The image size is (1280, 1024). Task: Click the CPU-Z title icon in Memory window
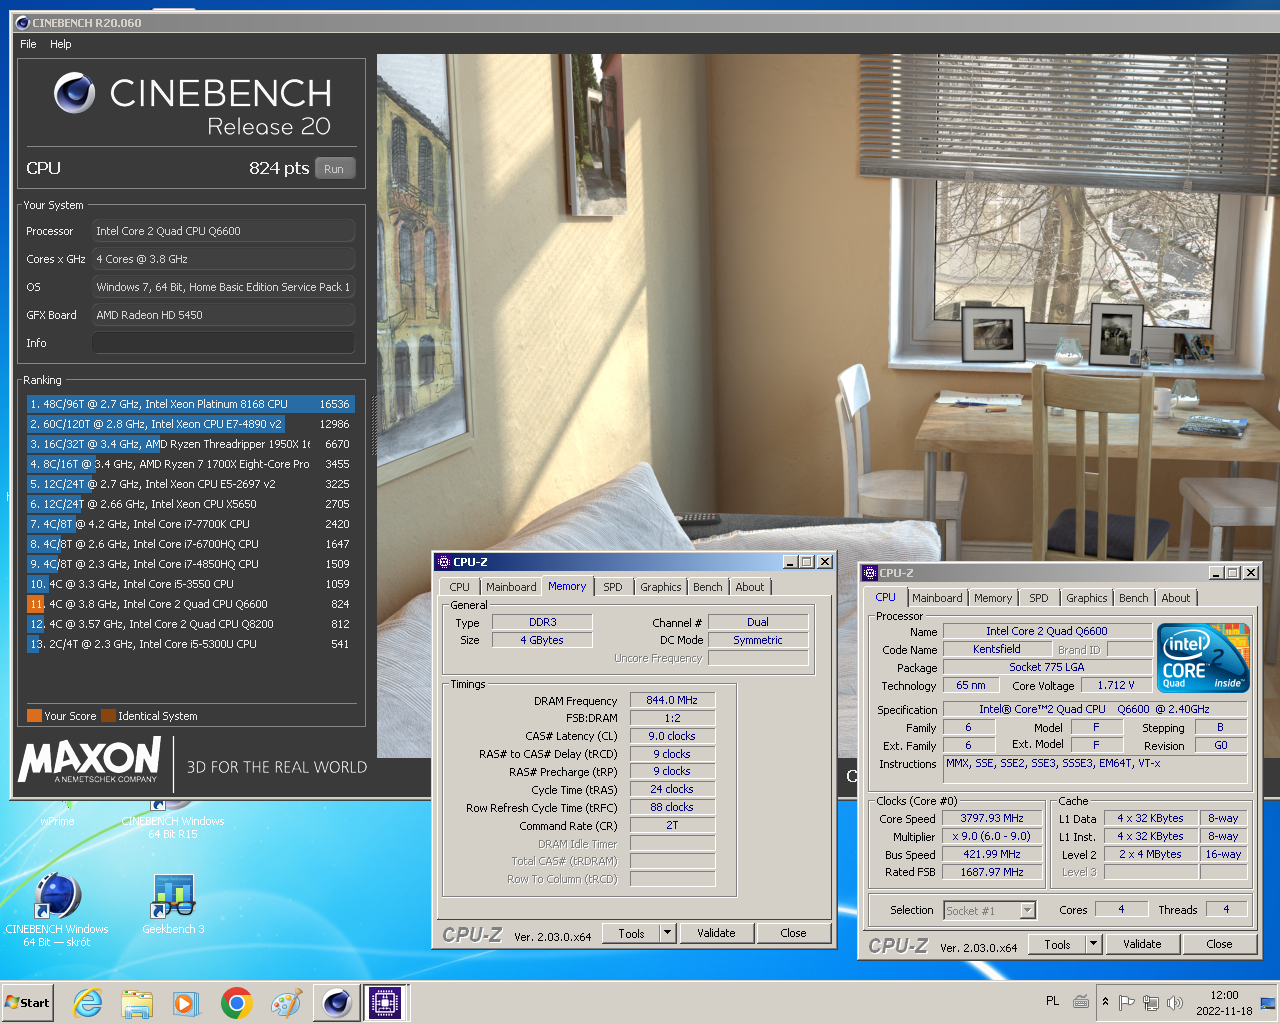[444, 562]
